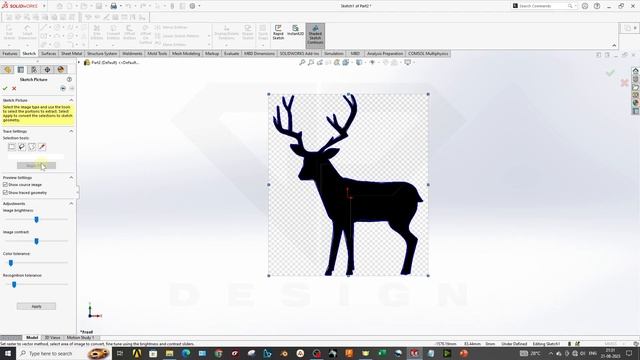The width and height of the screenshot is (640, 360).
Task: Adjust the Image brightness slider
Action: [x=36, y=220]
